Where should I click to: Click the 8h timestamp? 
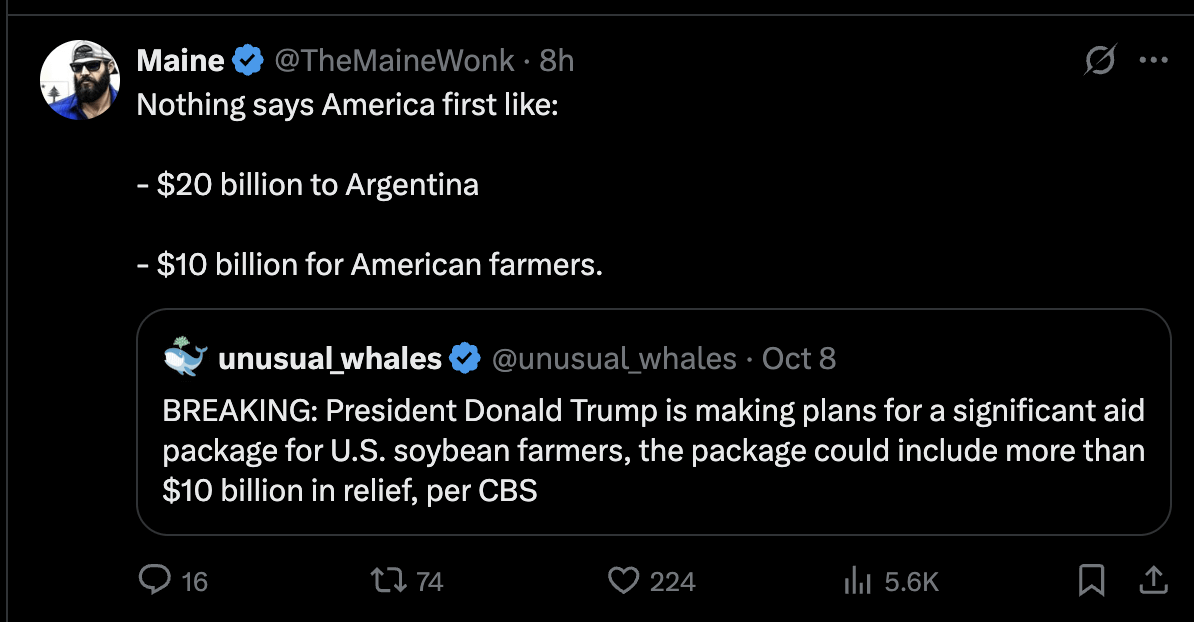click(x=557, y=61)
